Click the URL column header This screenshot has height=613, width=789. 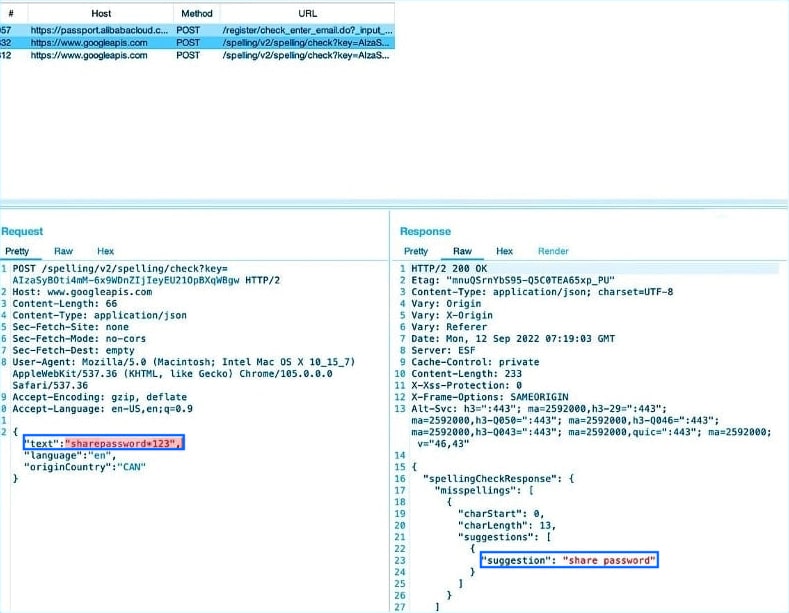tap(307, 14)
